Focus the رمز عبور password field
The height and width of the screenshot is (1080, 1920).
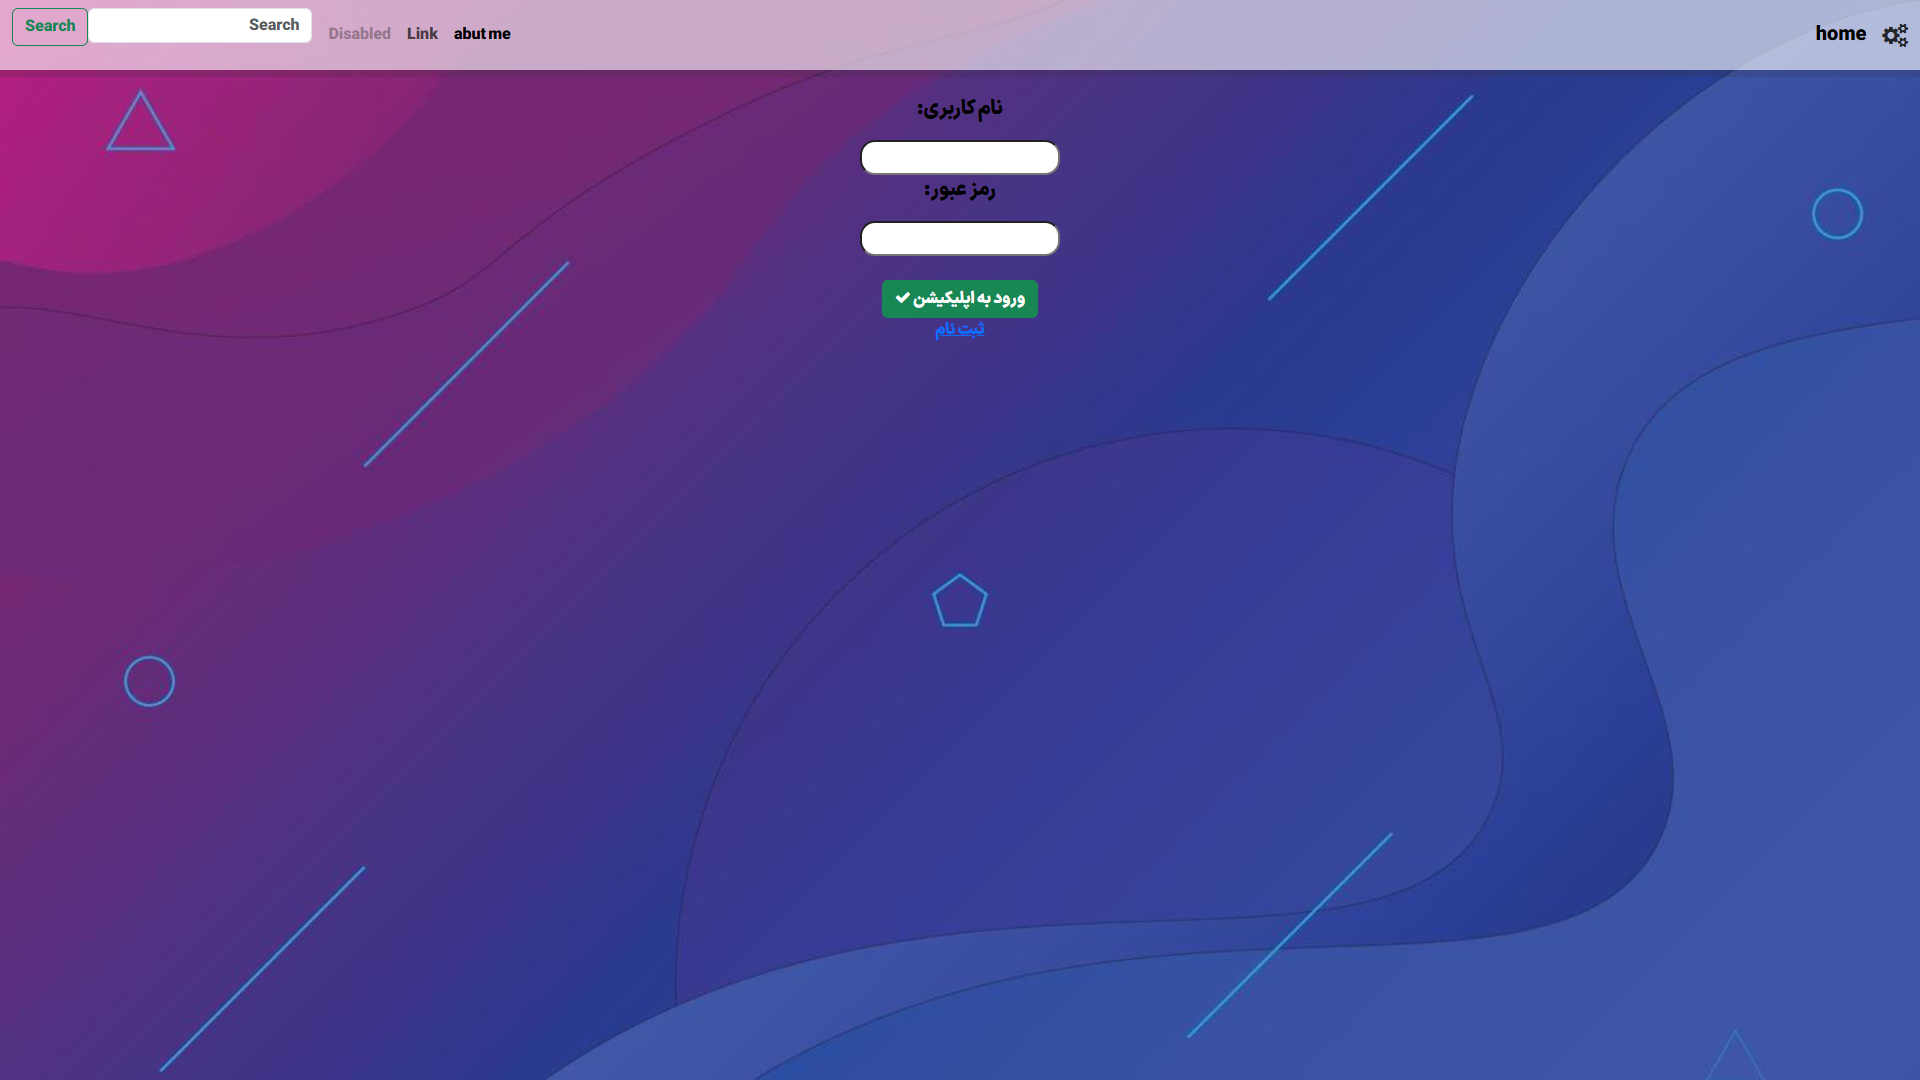click(959, 238)
